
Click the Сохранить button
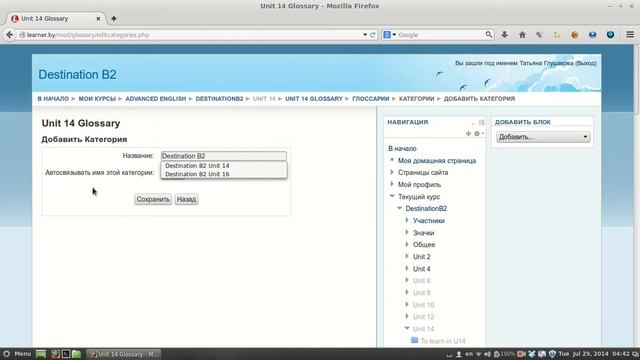(153, 199)
